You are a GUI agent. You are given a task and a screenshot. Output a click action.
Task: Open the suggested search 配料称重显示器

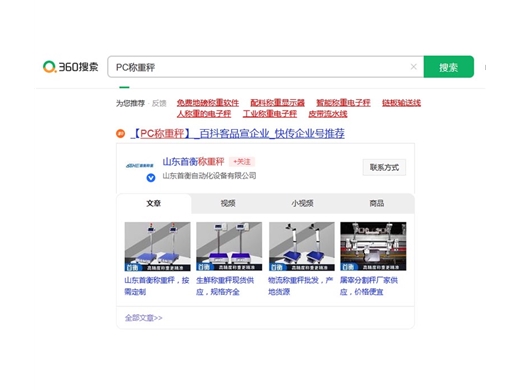point(277,102)
